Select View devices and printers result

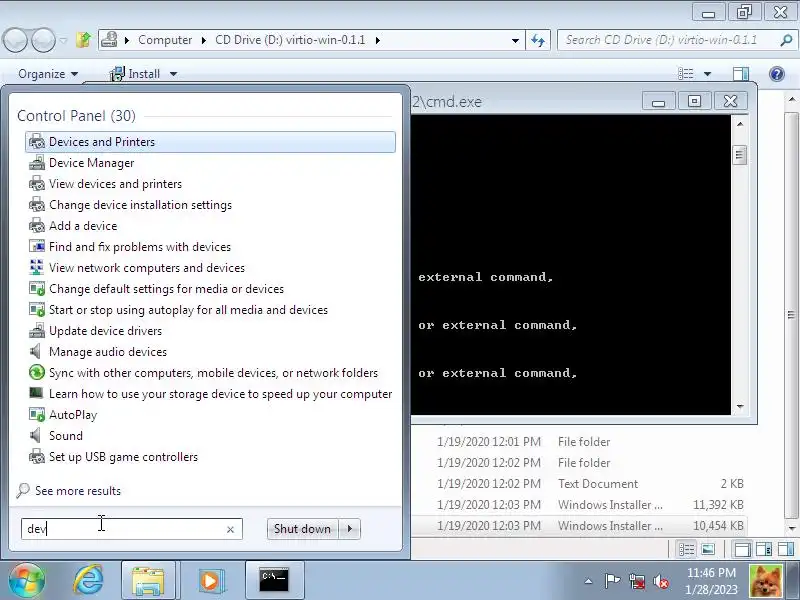[115, 184]
